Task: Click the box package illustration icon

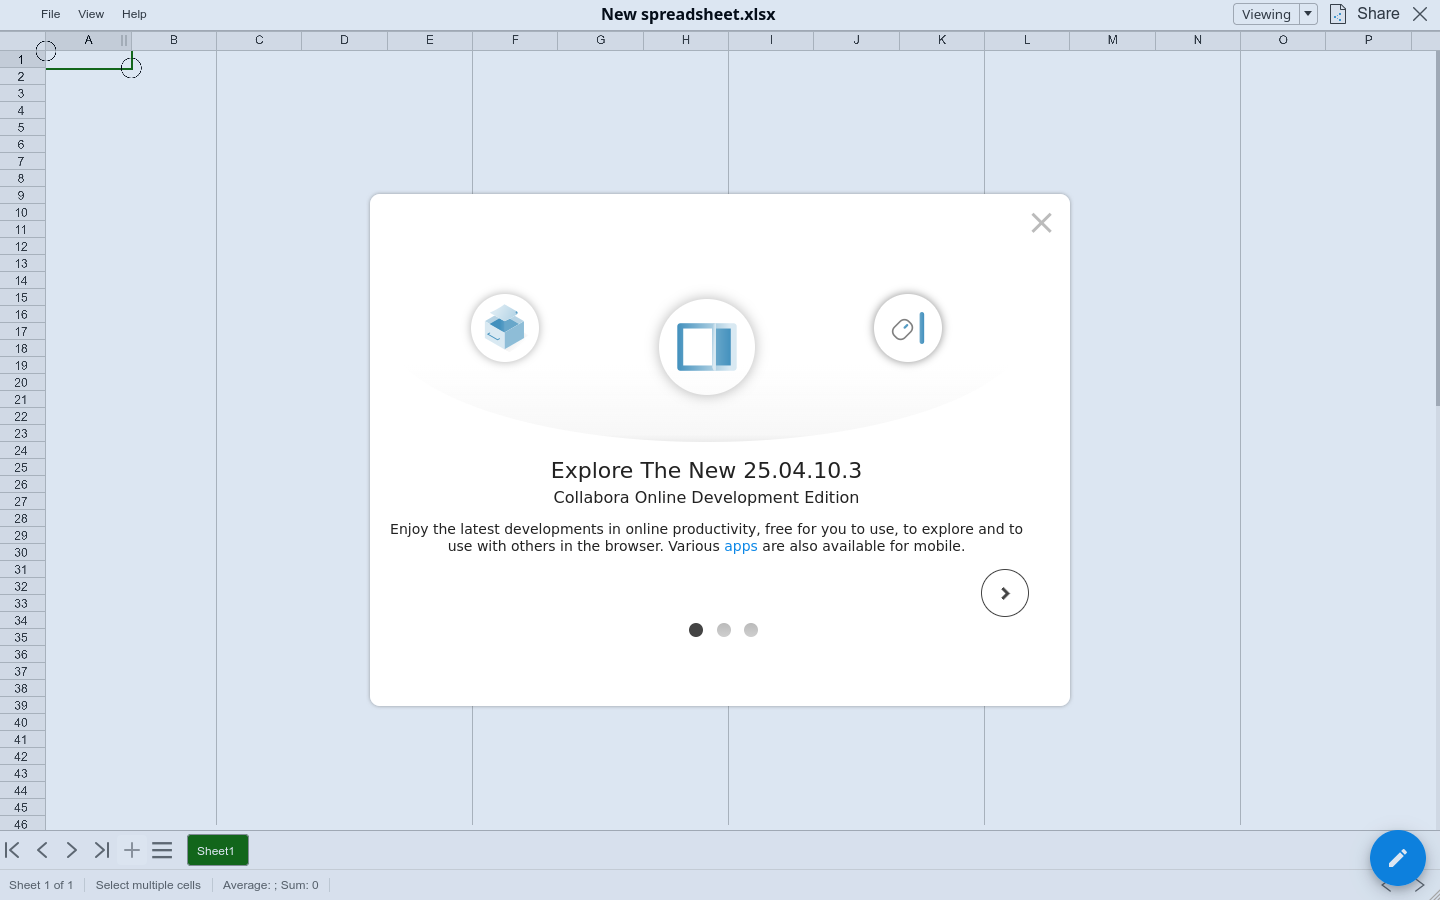Action: click(x=505, y=328)
